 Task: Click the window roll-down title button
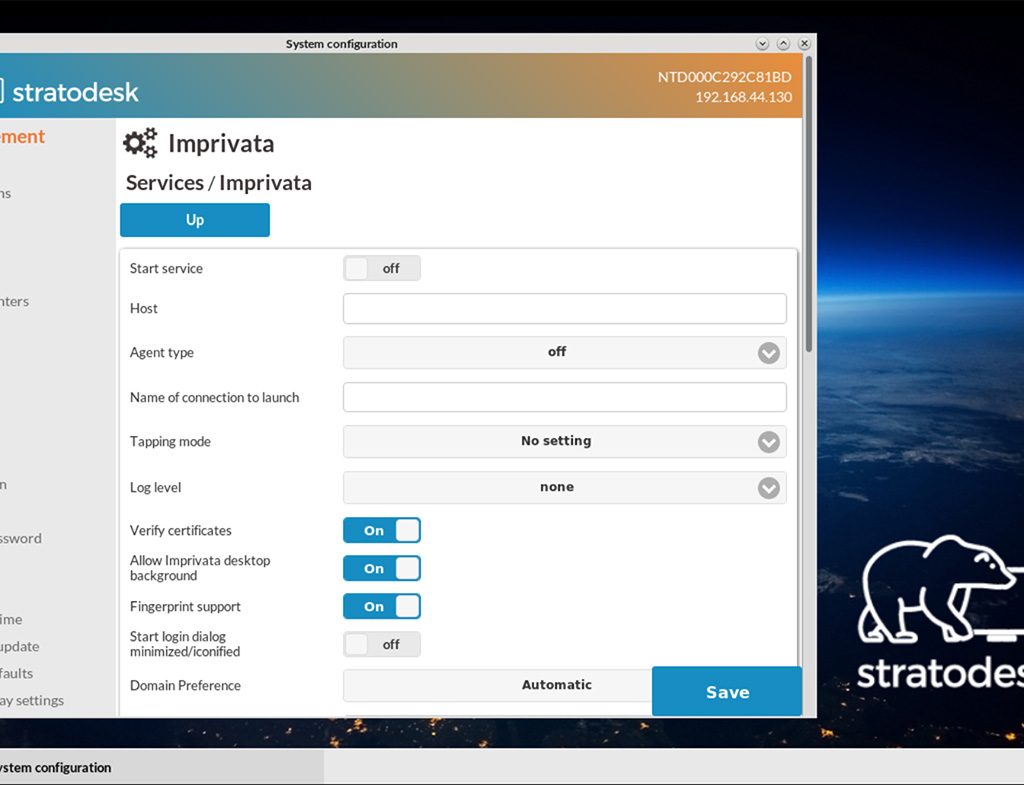coord(762,44)
